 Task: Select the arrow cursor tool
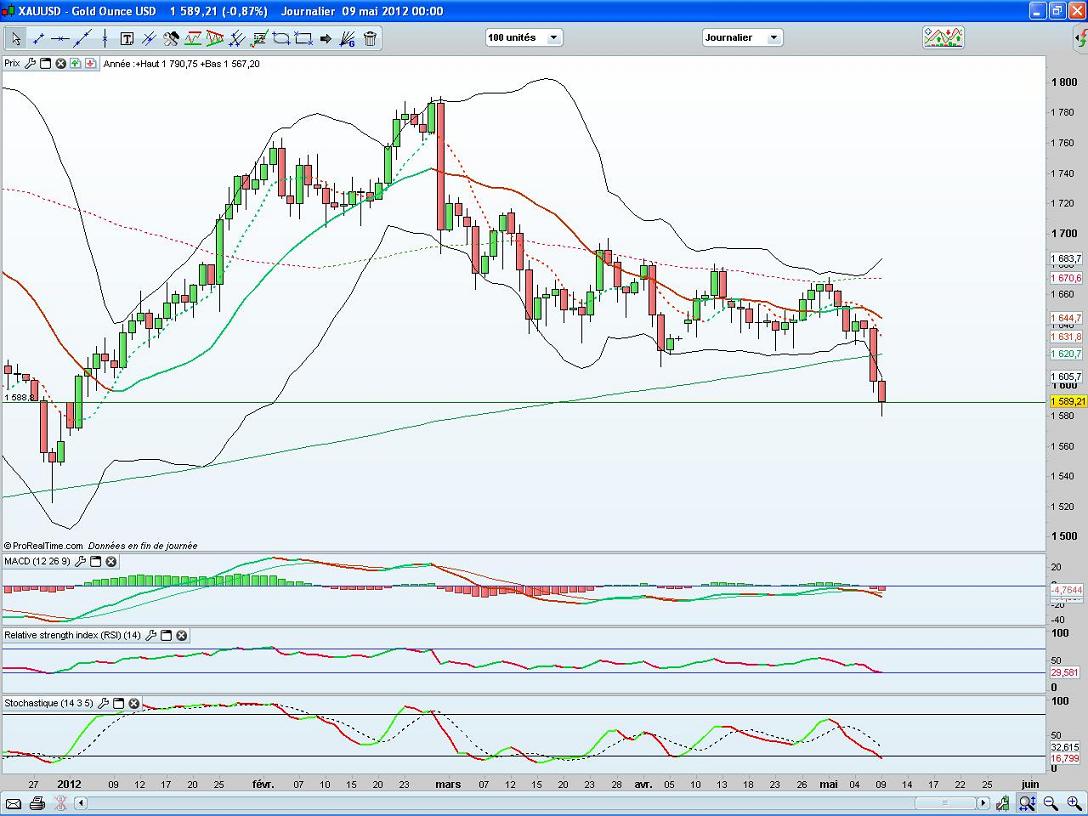tap(16, 39)
